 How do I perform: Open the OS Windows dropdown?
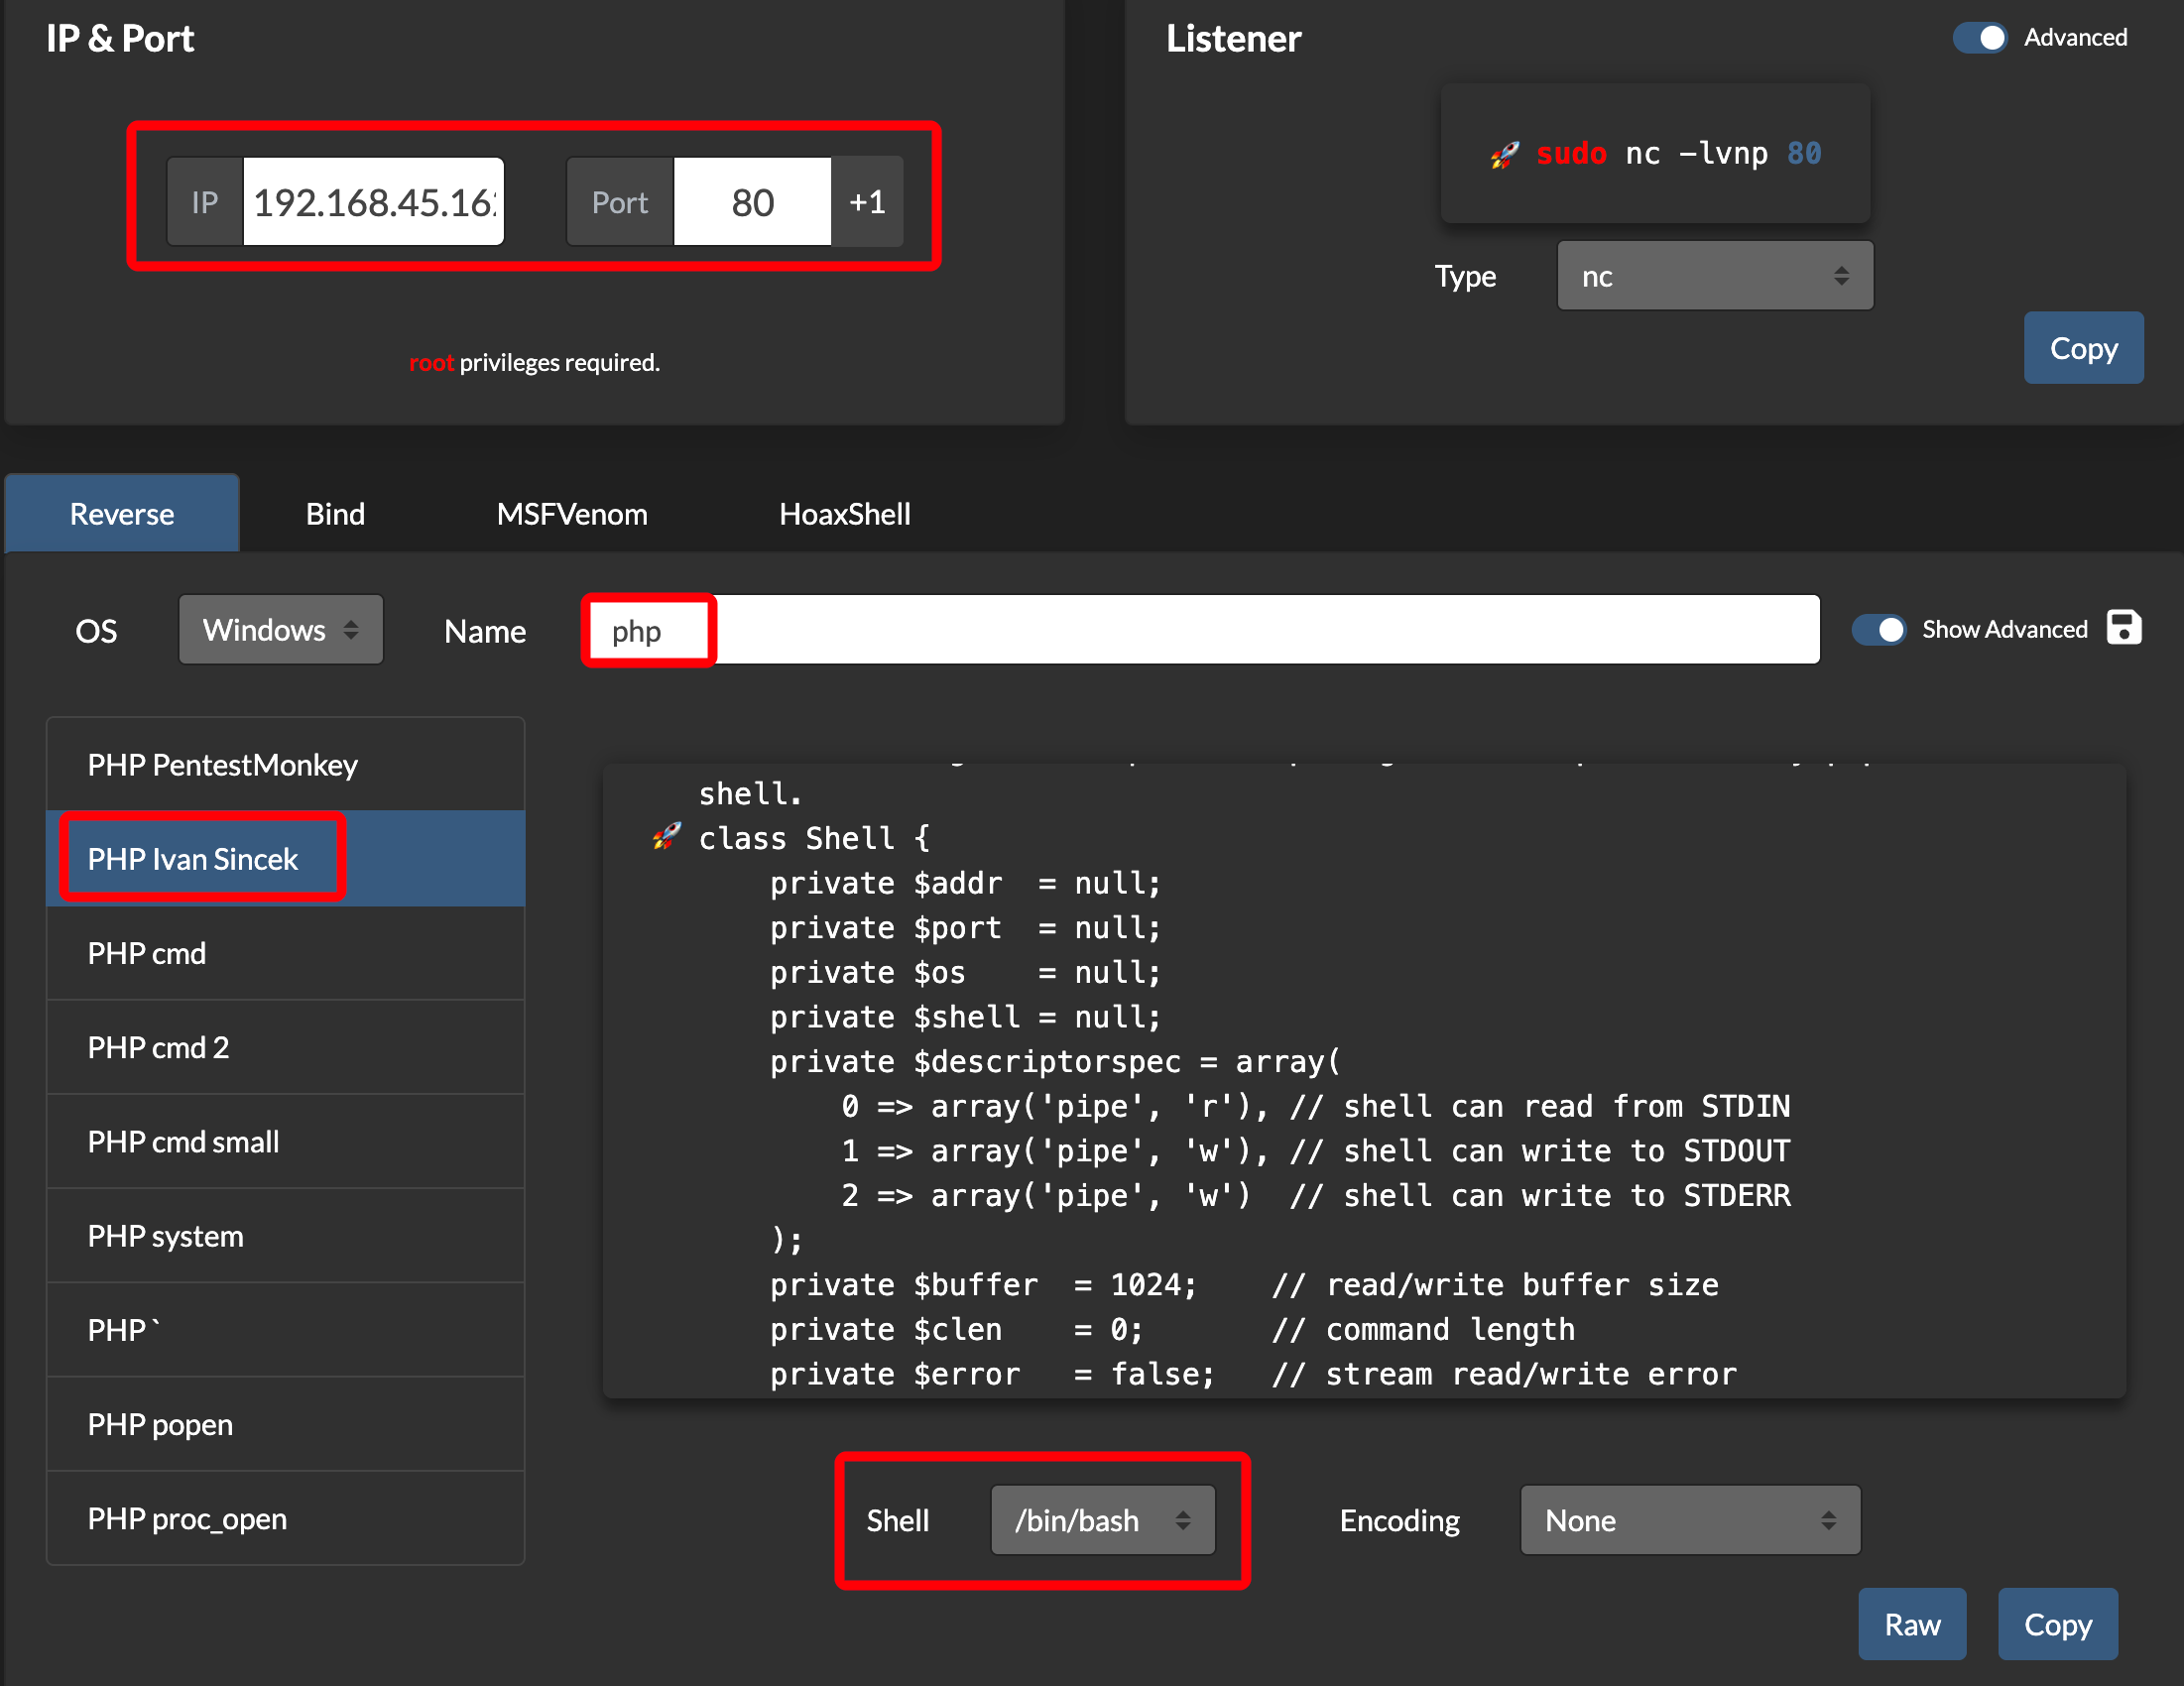[x=281, y=630]
